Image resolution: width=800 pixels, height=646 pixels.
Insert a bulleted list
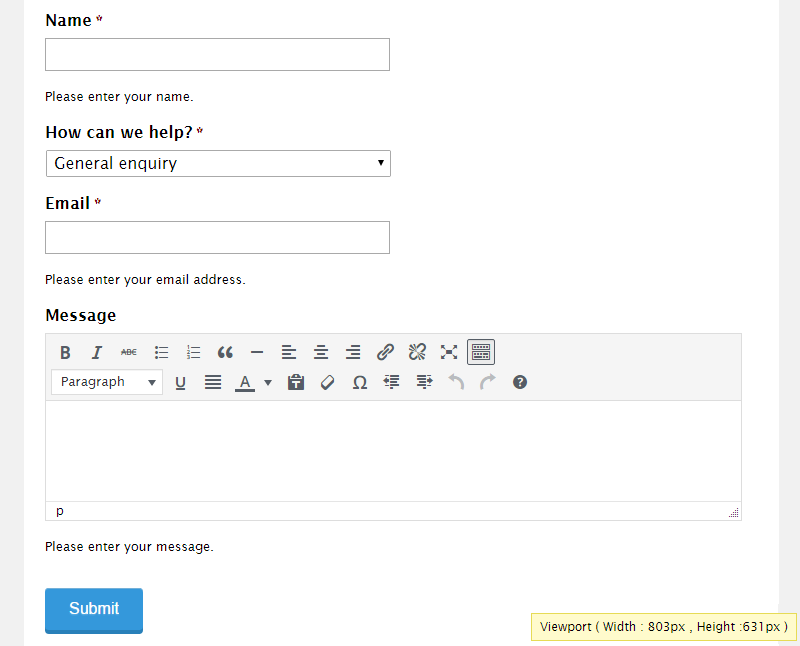pos(161,352)
